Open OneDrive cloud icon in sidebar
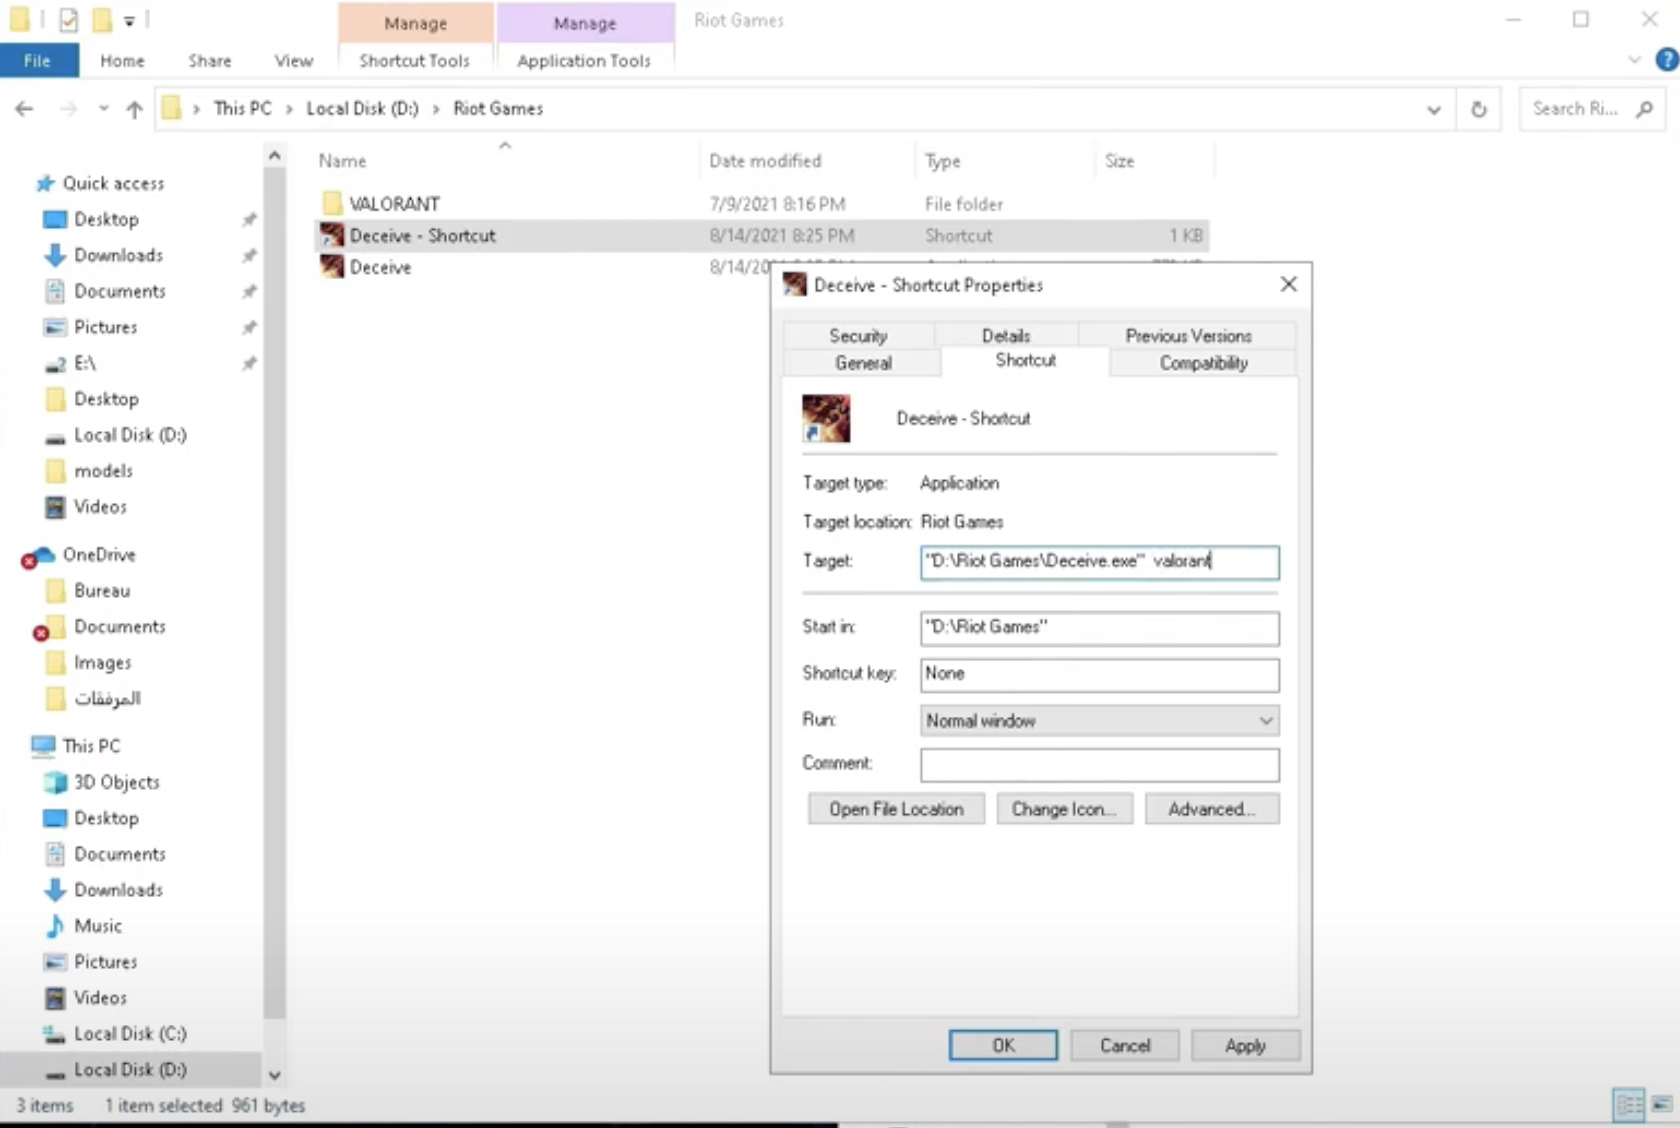The image size is (1680, 1128). 41,555
